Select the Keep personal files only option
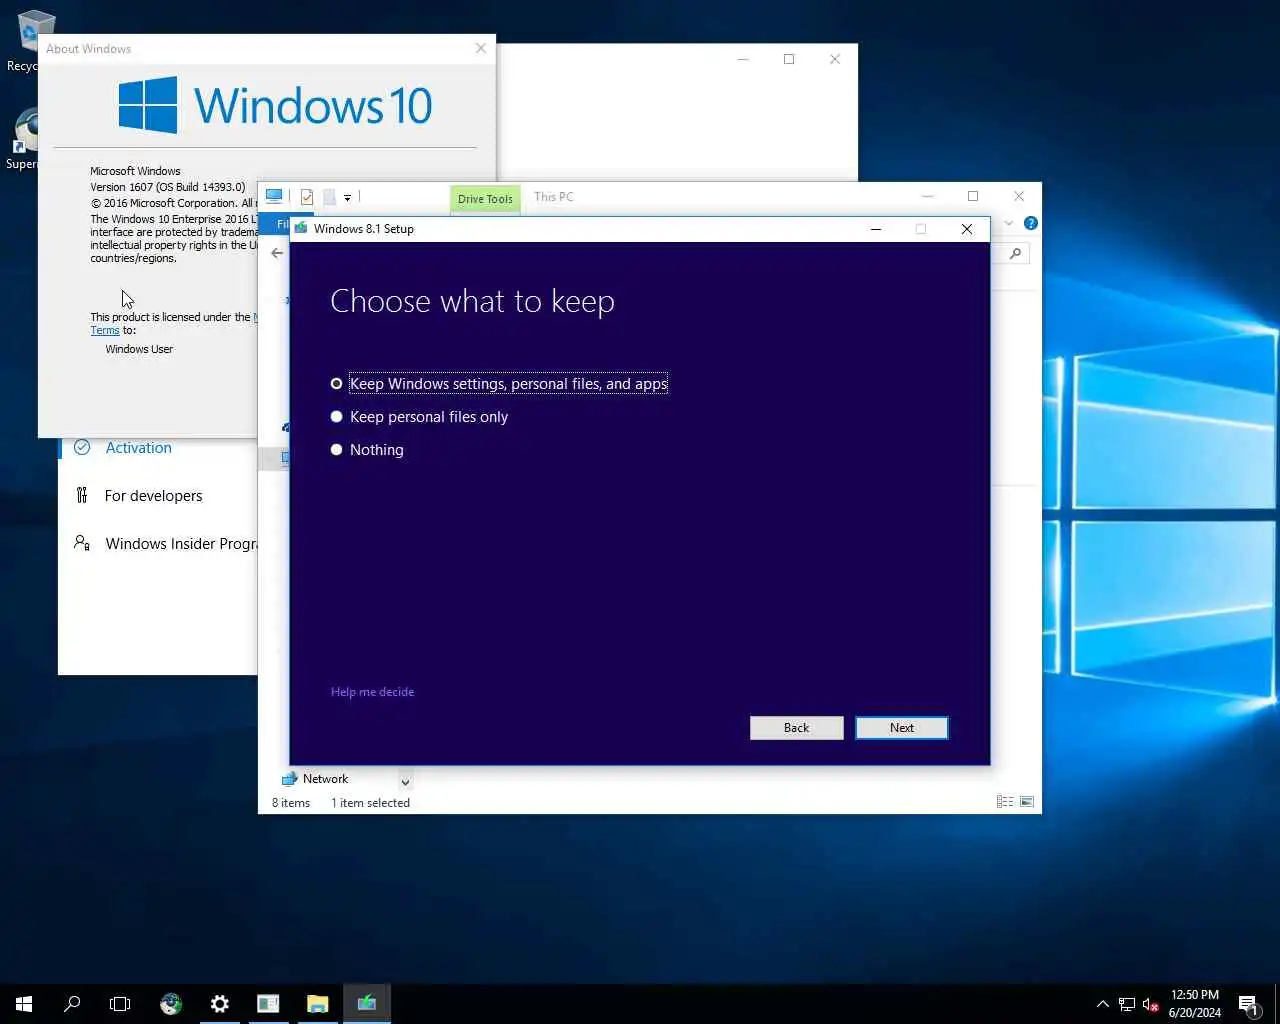Viewport: 1280px width, 1024px height. tap(419, 417)
